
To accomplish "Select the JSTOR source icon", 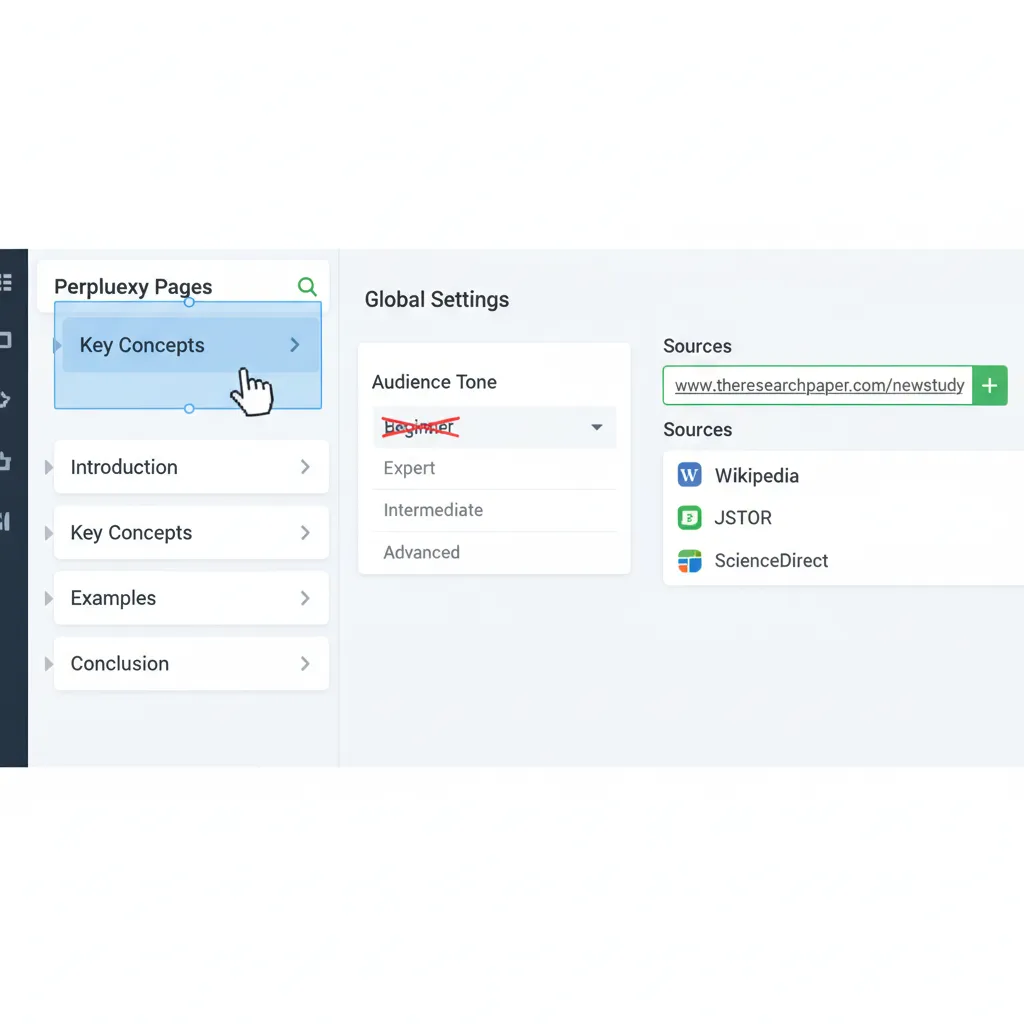I will pyautogui.click(x=688, y=518).
